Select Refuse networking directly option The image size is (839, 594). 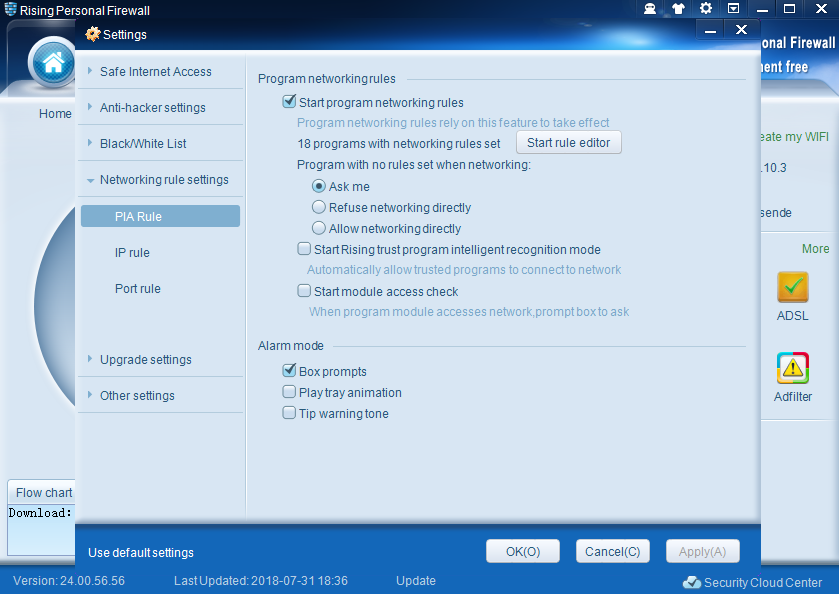pyautogui.click(x=319, y=207)
